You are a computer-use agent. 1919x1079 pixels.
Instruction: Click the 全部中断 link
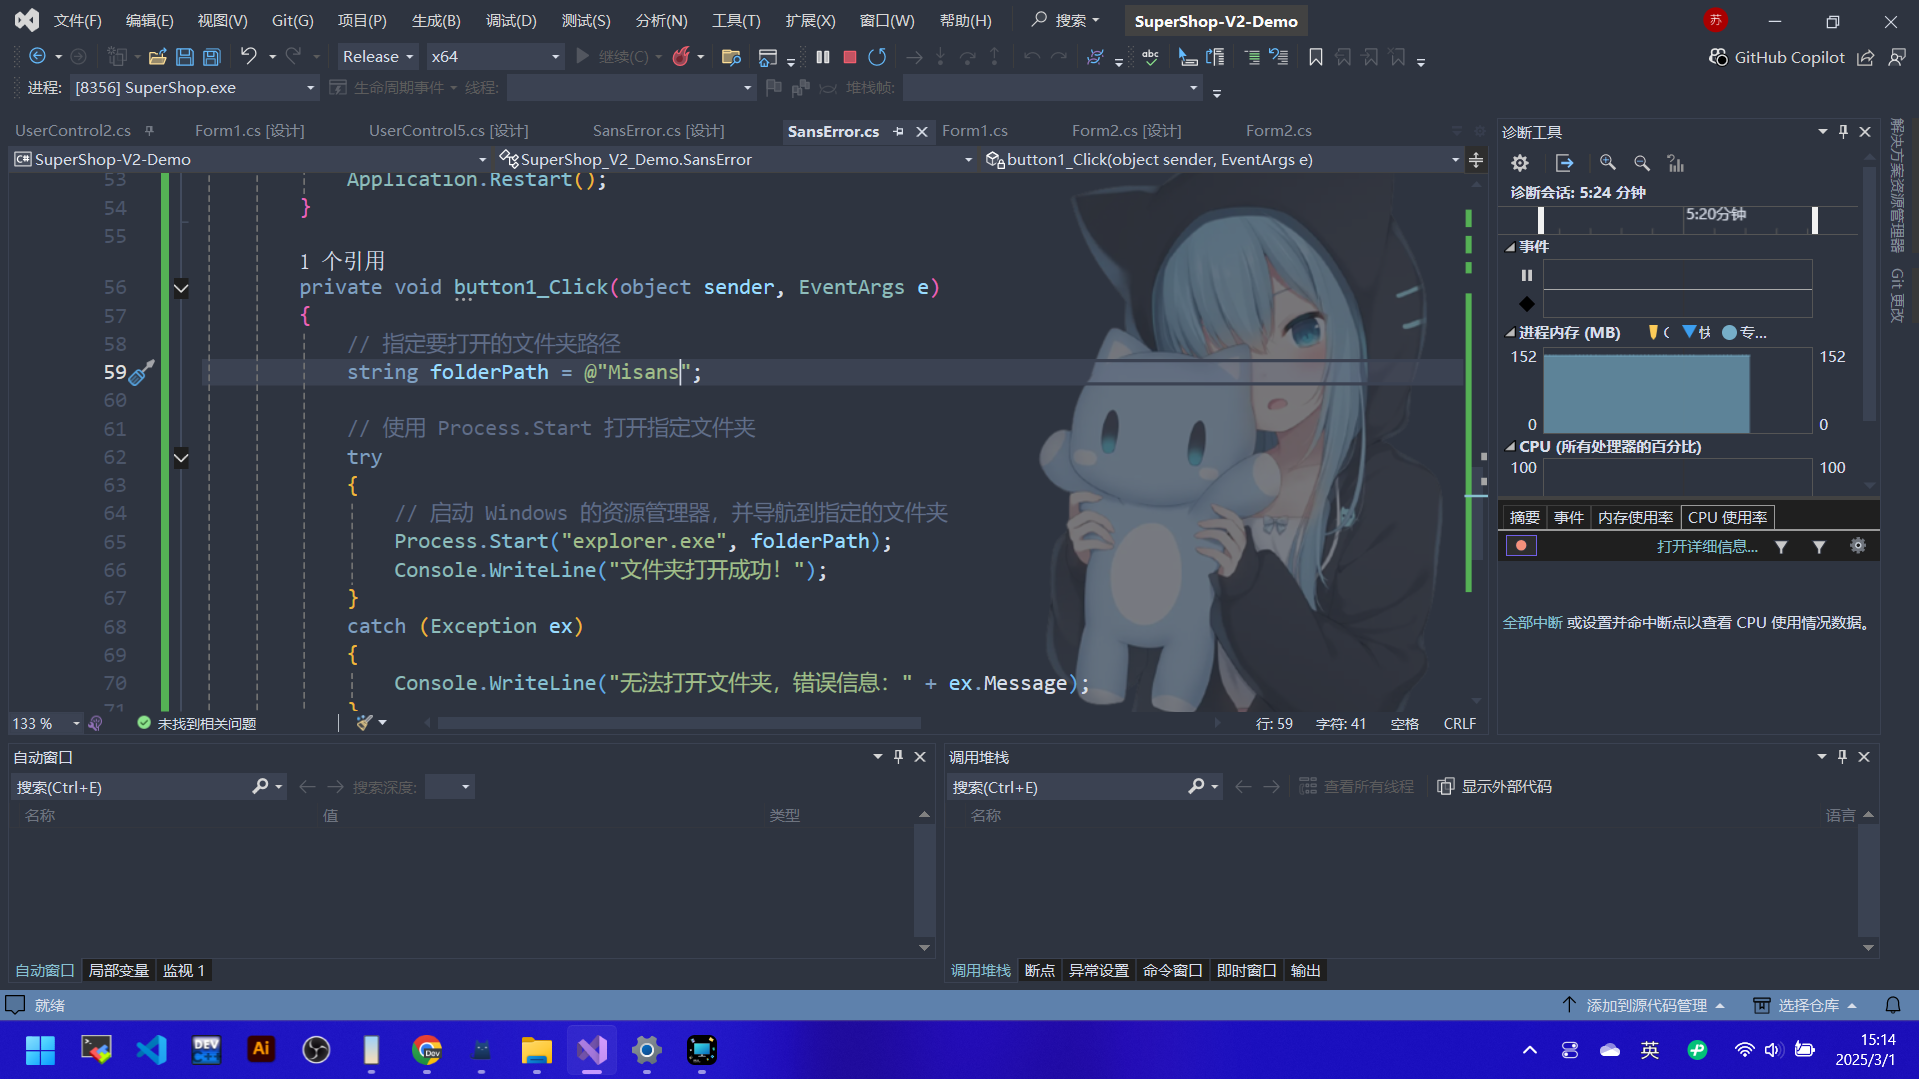pos(1533,622)
